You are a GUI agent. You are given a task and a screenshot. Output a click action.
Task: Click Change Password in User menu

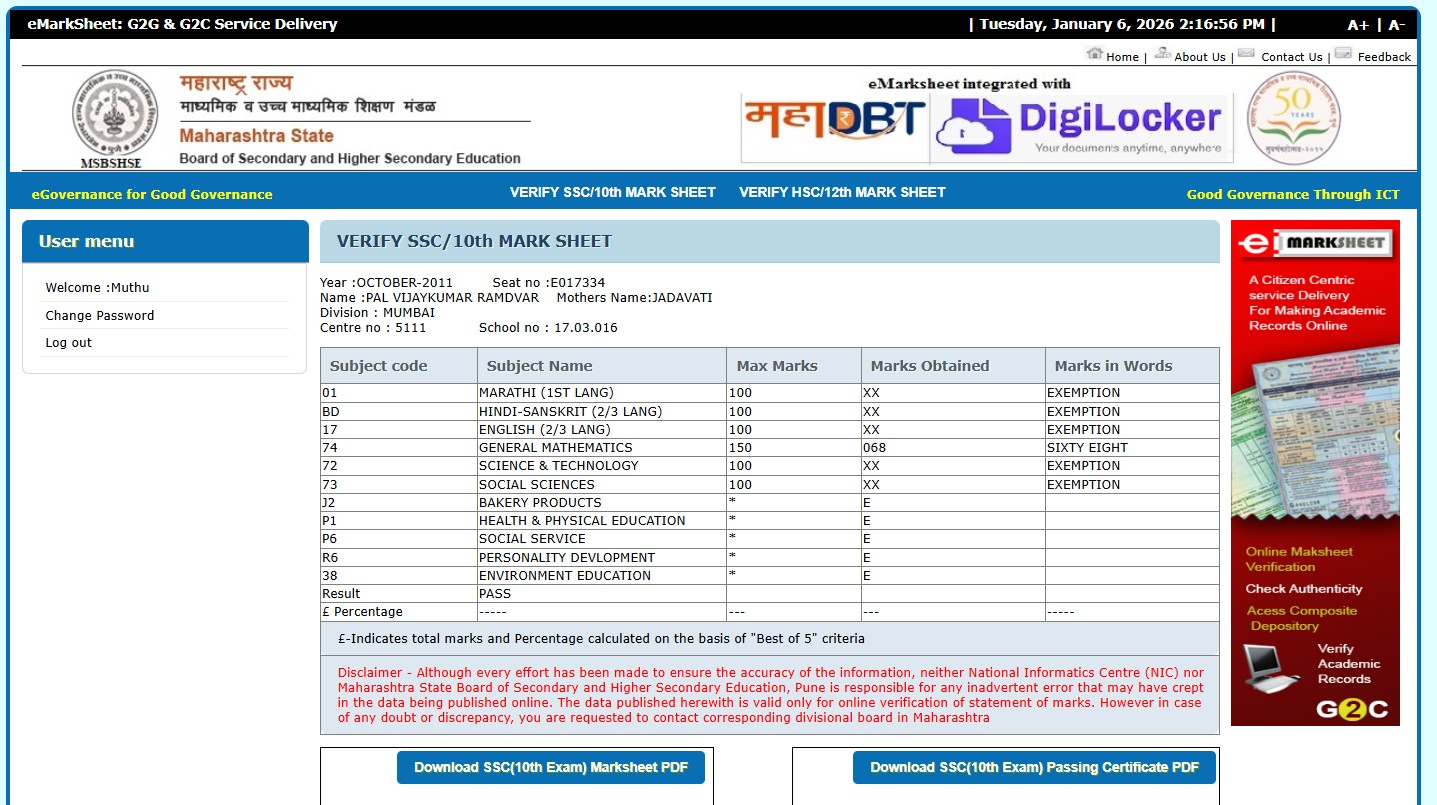pyautogui.click(x=100, y=315)
